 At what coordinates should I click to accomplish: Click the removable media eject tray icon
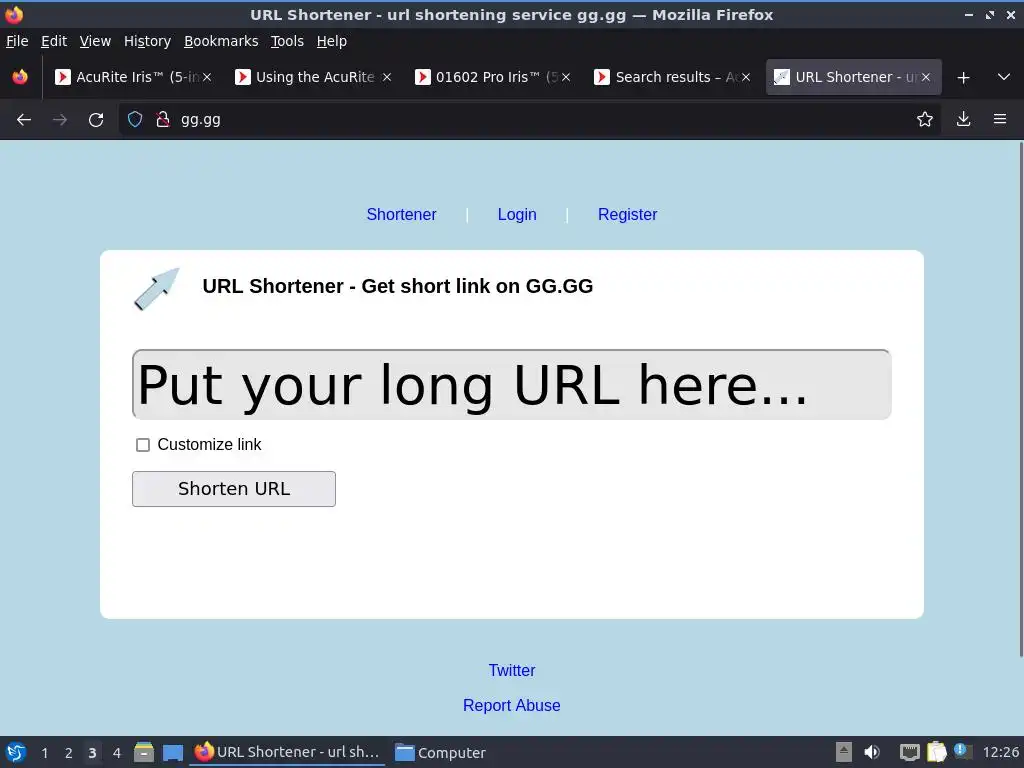click(x=844, y=752)
